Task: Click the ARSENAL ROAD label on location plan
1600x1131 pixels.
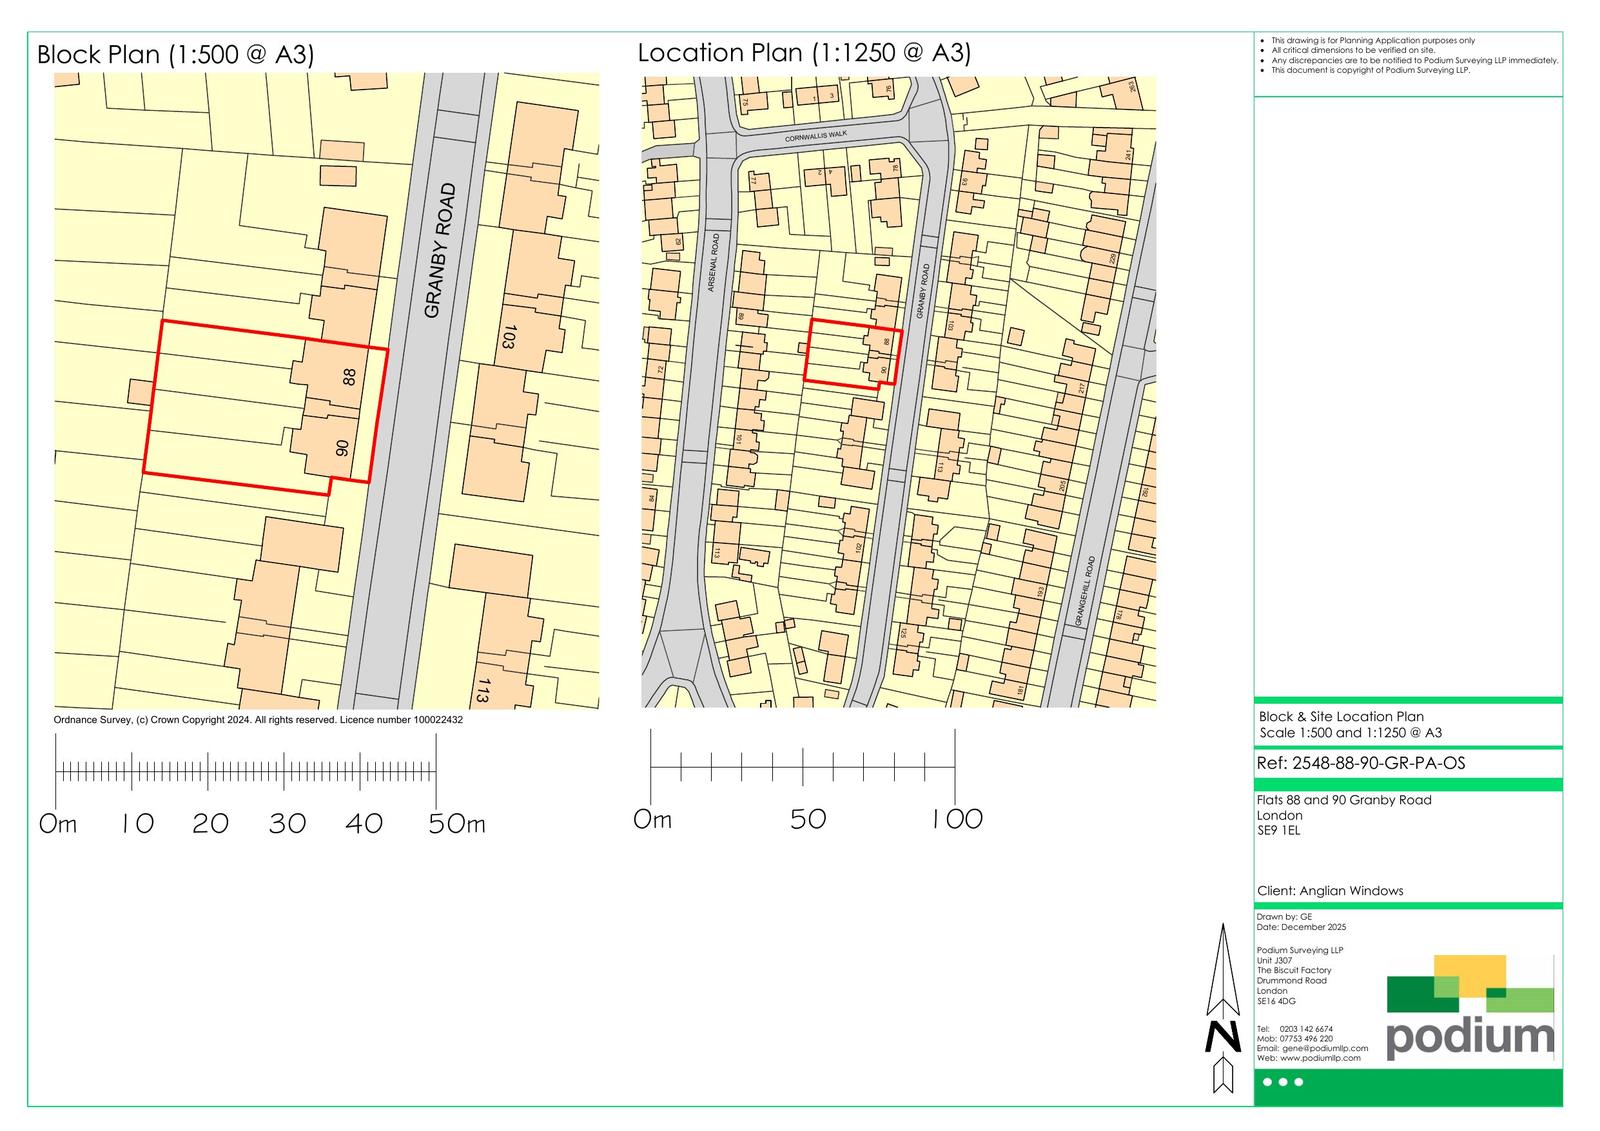Action: point(713,262)
